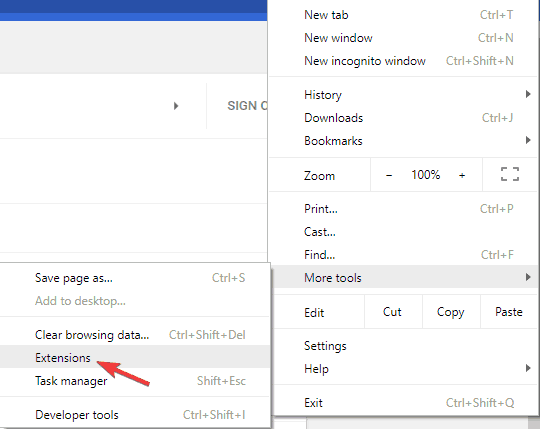Click the Cut edit button

[393, 312]
